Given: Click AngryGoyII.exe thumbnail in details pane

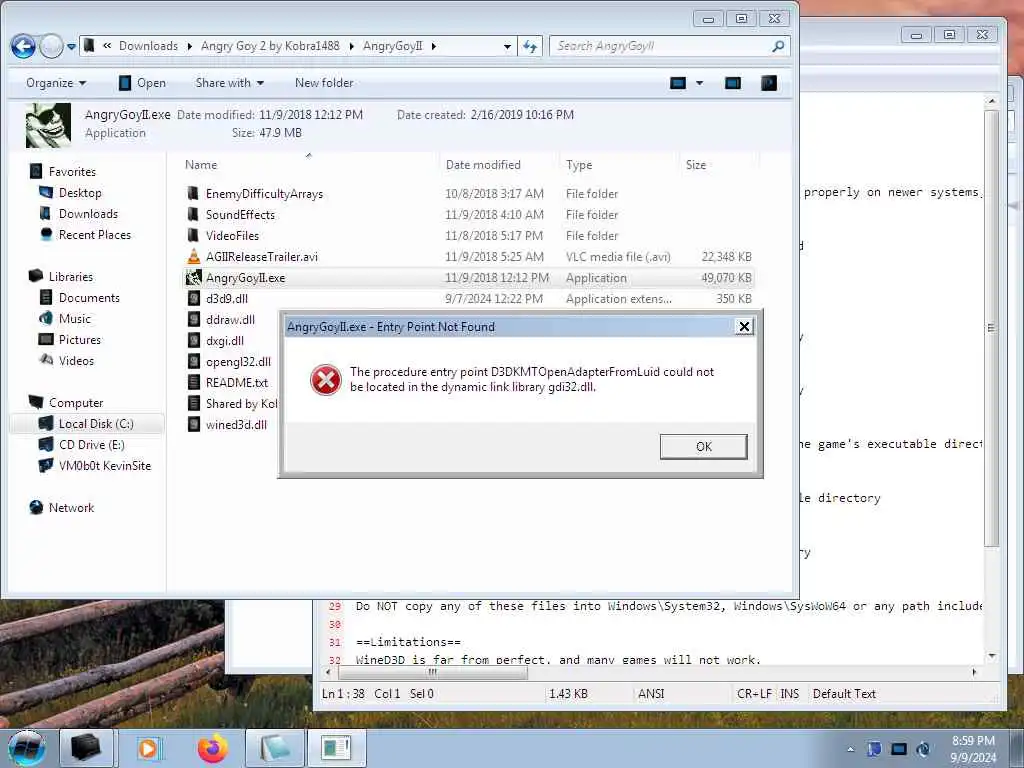Looking at the screenshot, I should coord(48,125).
